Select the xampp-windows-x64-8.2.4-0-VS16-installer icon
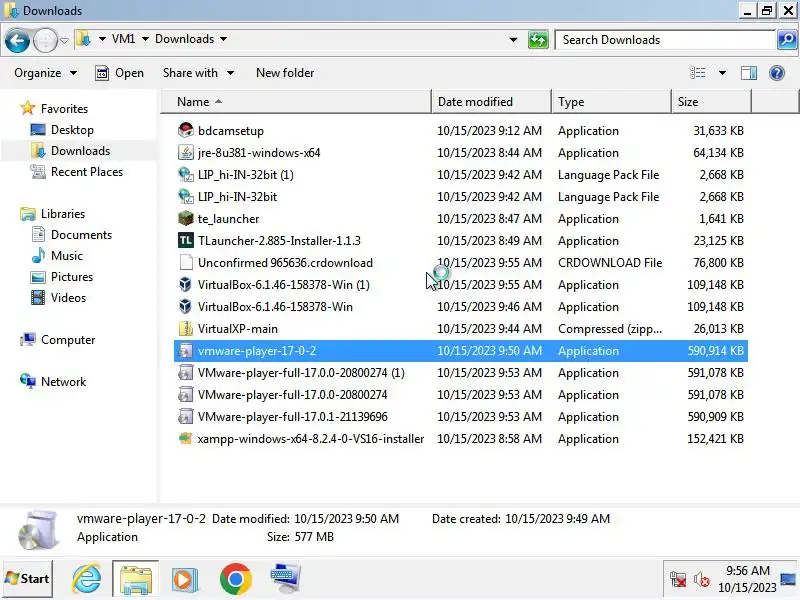 tap(186, 438)
